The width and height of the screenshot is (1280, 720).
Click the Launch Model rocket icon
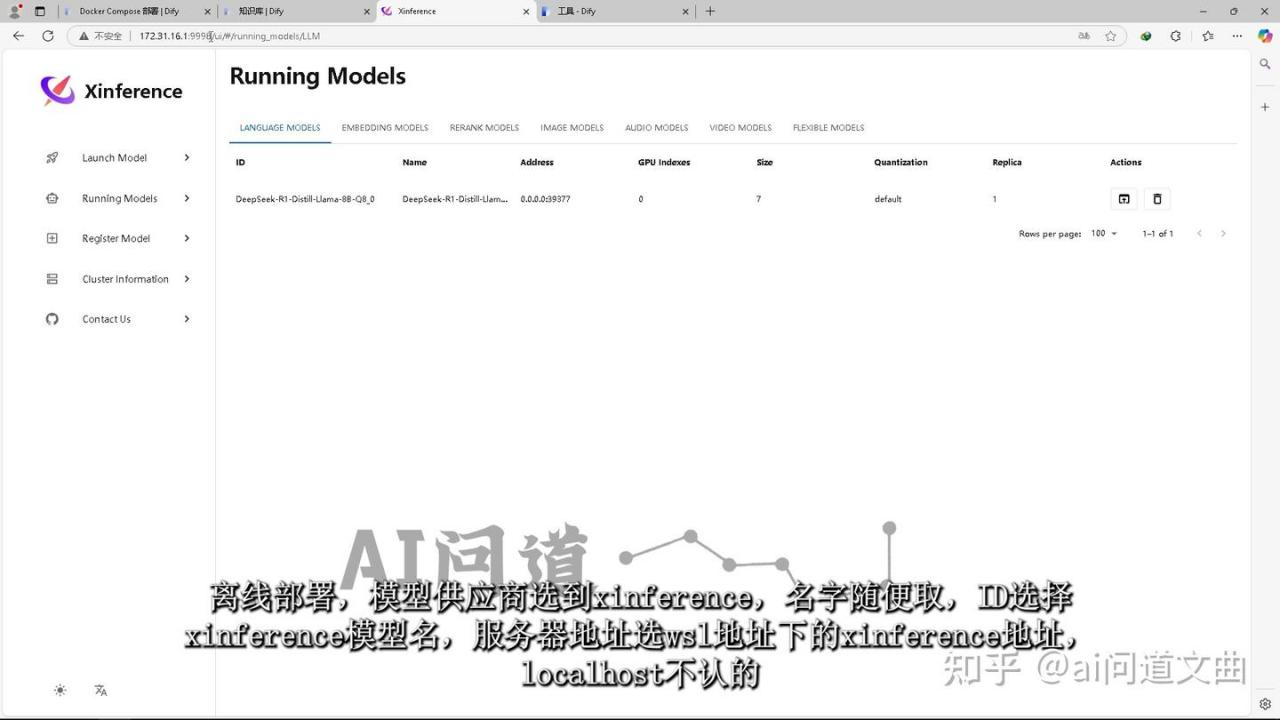point(52,158)
